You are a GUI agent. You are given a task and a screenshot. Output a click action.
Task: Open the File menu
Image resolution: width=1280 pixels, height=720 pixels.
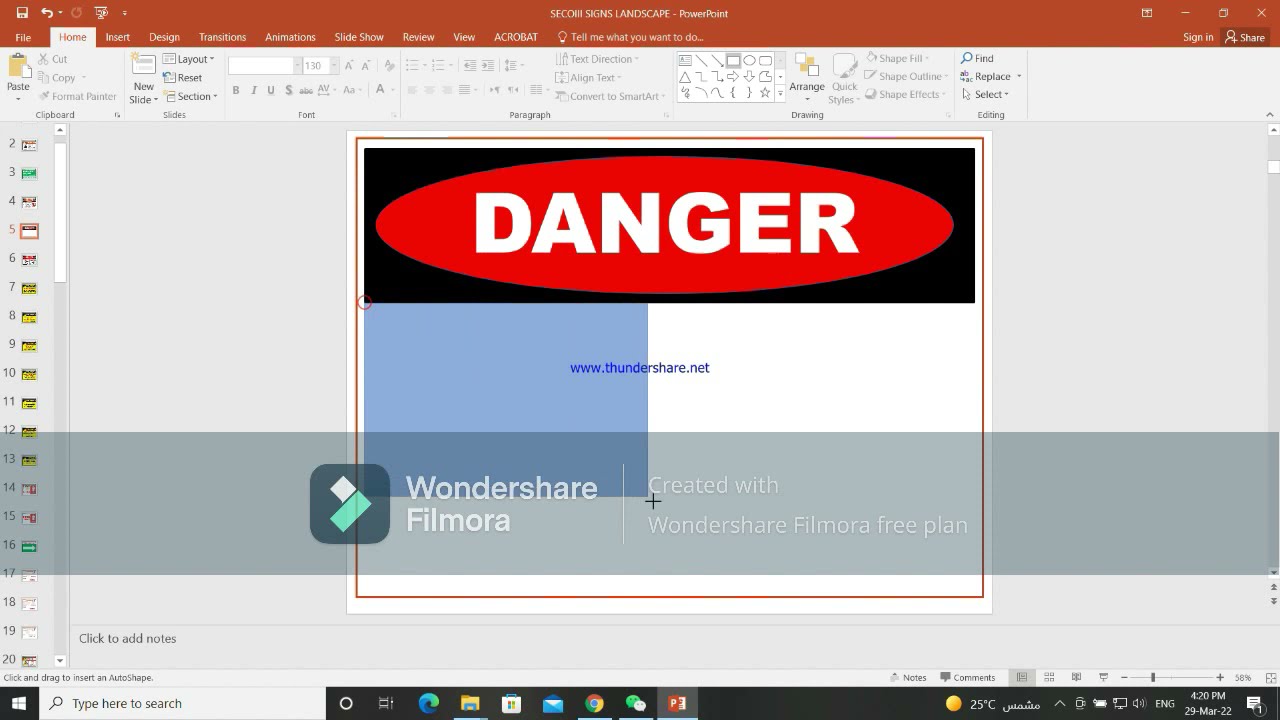click(x=23, y=37)
